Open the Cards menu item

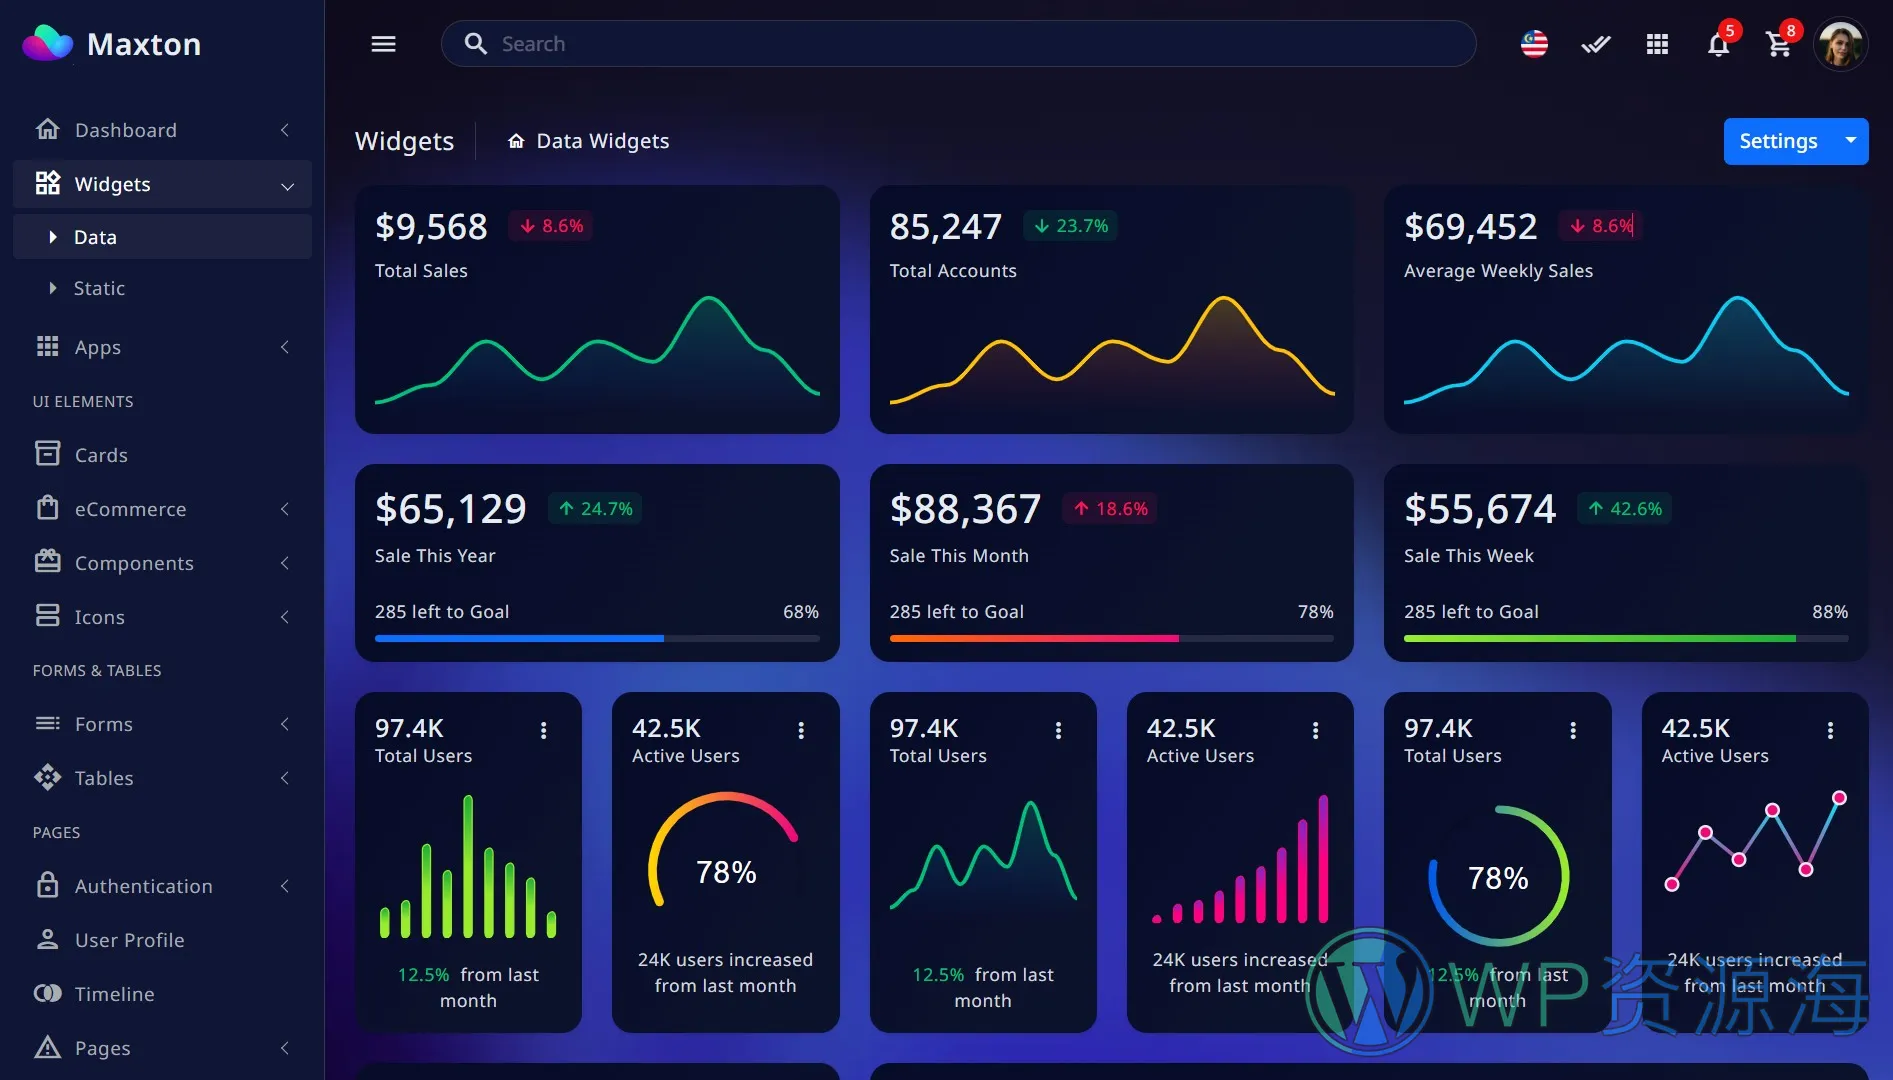pos(101,455)
